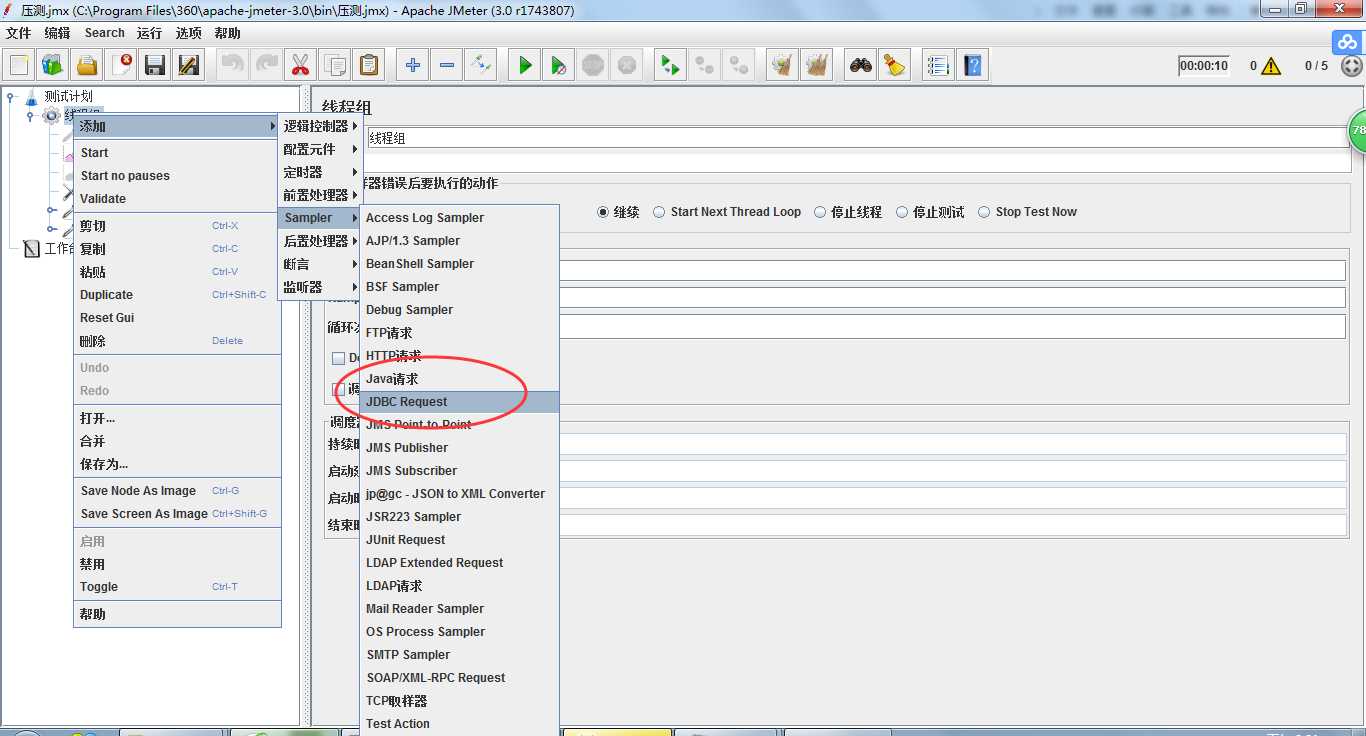Choose Reset Gui in context menu
The height and width of the screenshot is (736, 1366).
click(177, 318)
